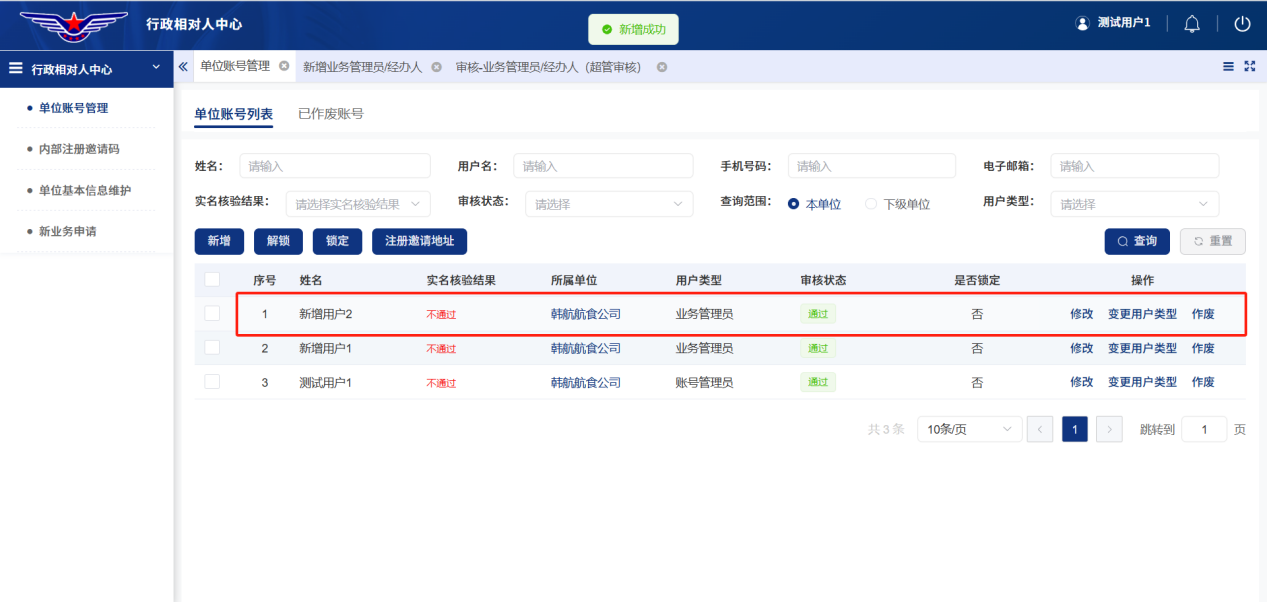Click the 测试用户1 avatar icon
The image size is (1267, 602).
[1082, 23]
